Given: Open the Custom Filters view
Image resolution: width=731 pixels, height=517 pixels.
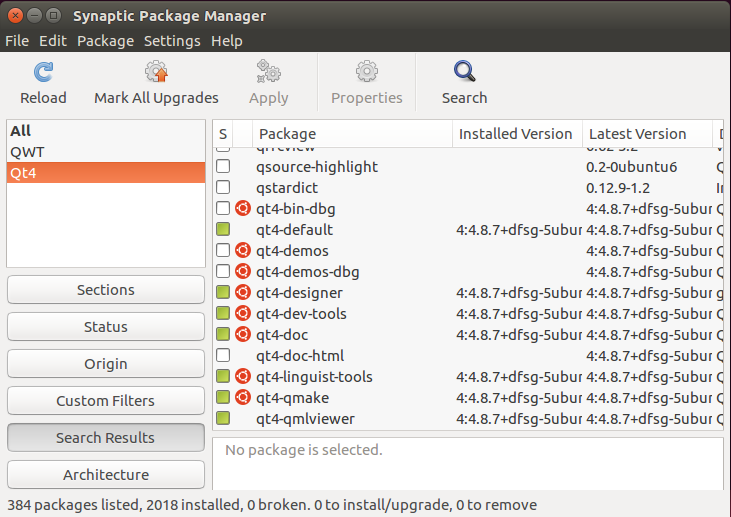Looking at the screenshot, I should click(x=106, y=400).
